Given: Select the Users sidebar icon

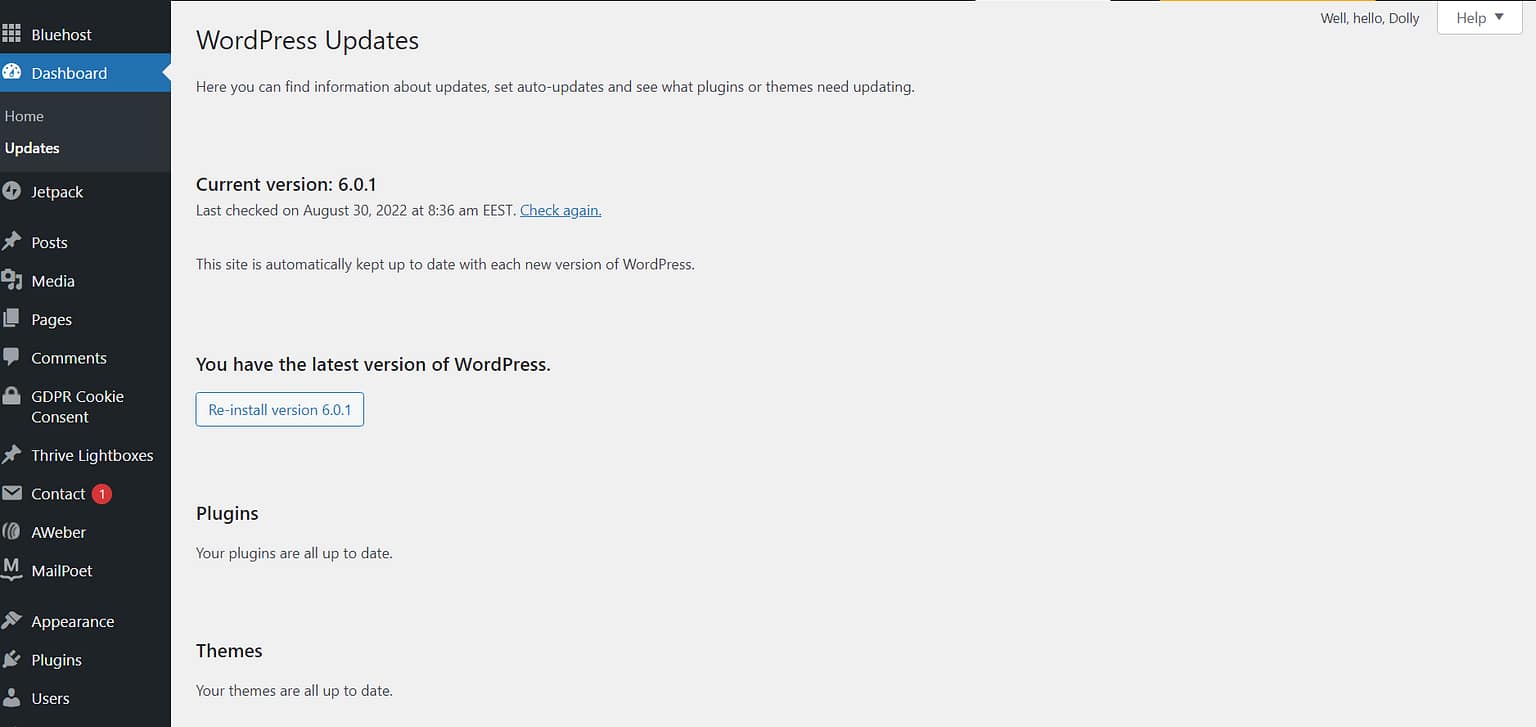Looking at the screenshot, I should [14, 698].
